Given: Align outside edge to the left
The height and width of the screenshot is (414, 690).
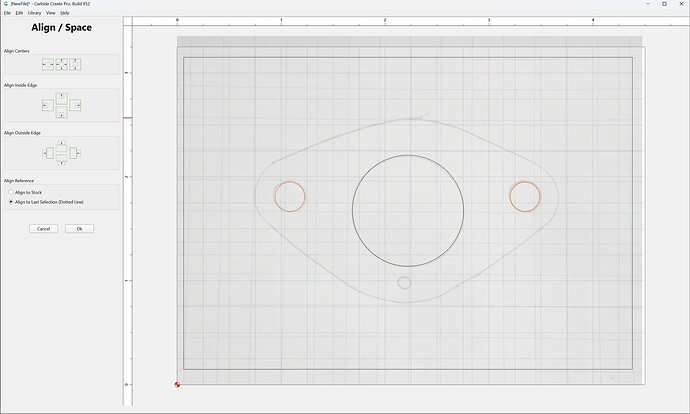Looking at the screenshot, I should (x=48, y=153).
